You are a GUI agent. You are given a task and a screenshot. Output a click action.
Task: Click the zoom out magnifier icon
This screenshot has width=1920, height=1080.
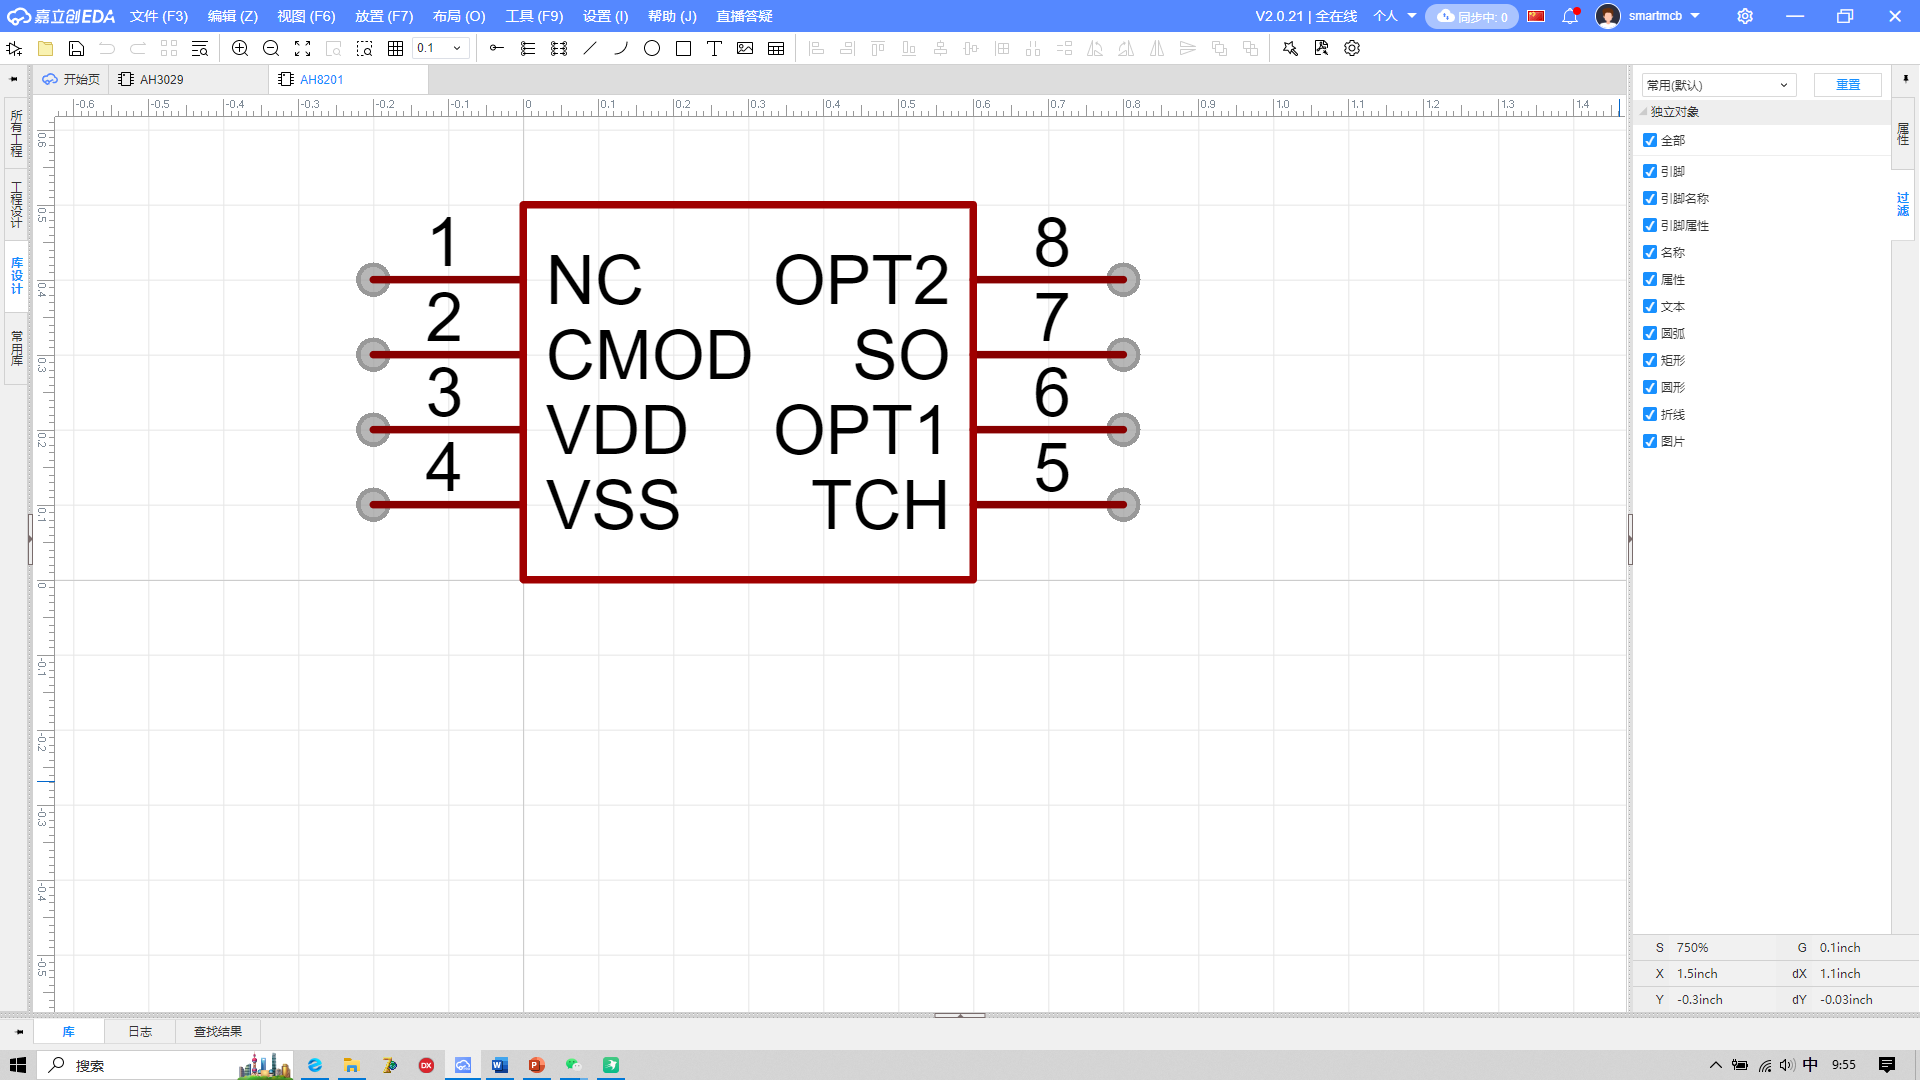pyautogui.click(x=271, y=48)
